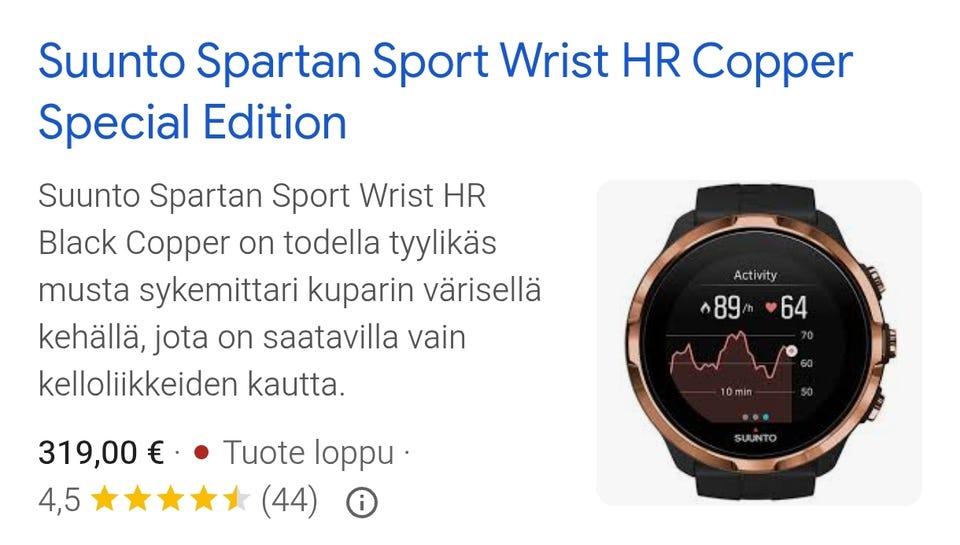Open the Suunto Spartan Sport Wrist HR Copper title link
Image resolution: width=960 pixels, height=545 pixels.
445,92
